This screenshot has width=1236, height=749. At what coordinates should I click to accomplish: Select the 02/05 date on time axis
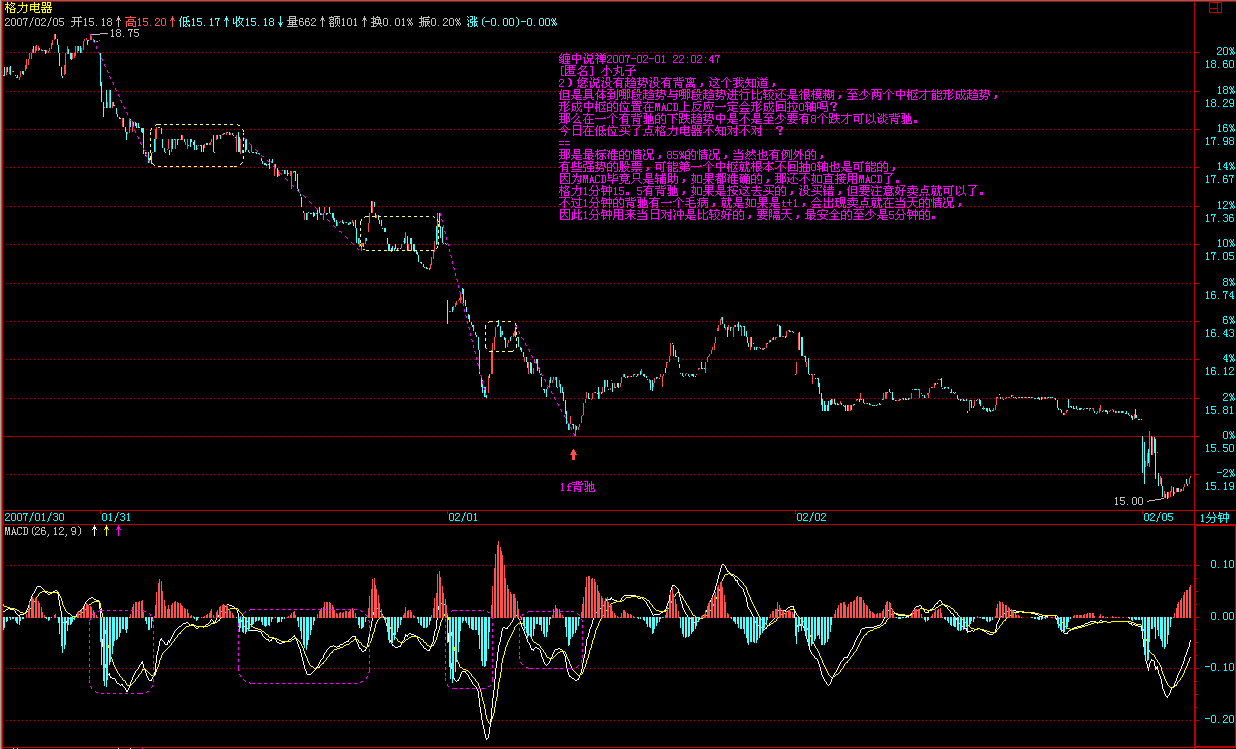pyautogui.click(x=1159, y=517)
